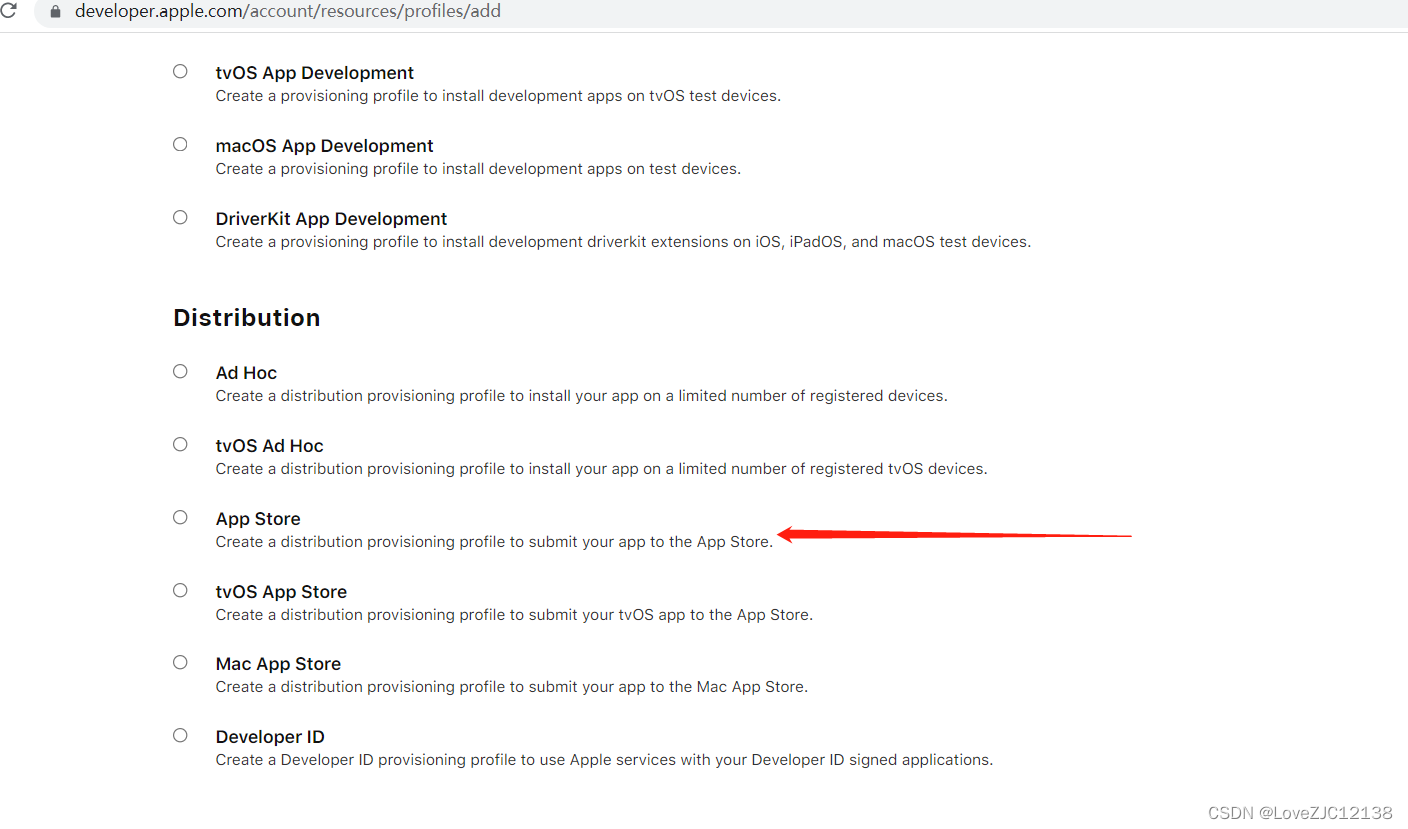Select the tvOS App Store radio button
This screenshot has width=1408, height=829.
(180, 590)
